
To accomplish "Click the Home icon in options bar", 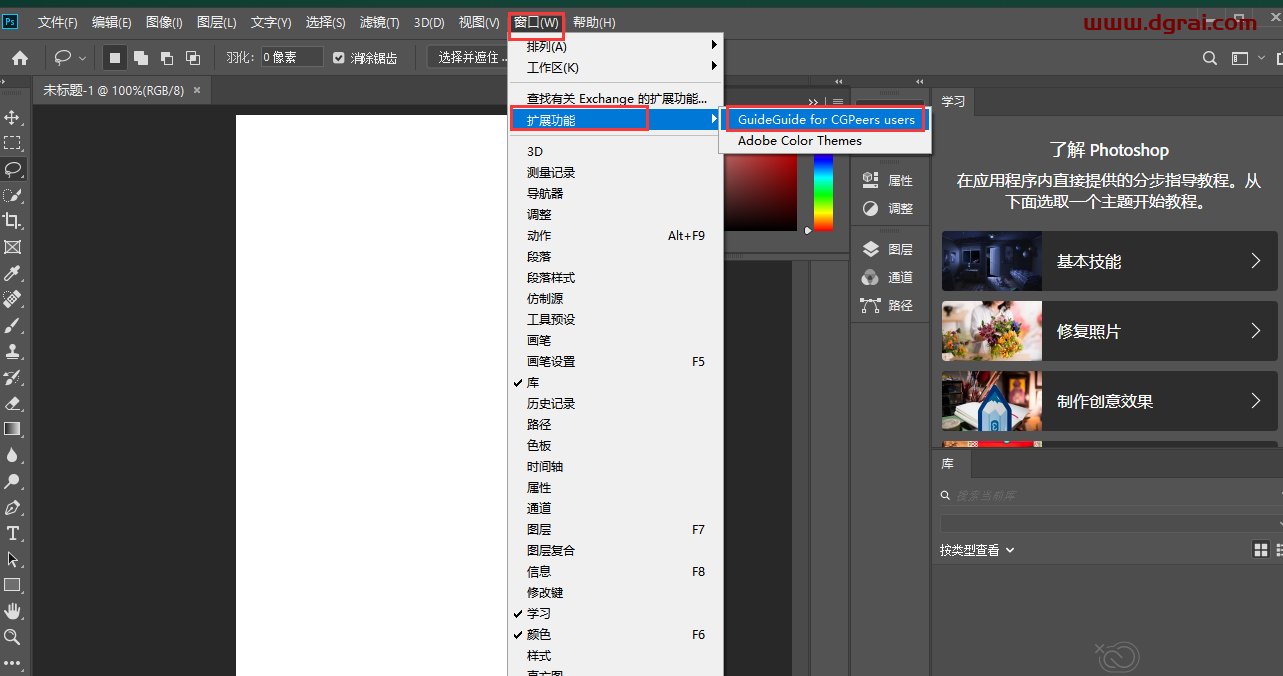I will 20,58.
